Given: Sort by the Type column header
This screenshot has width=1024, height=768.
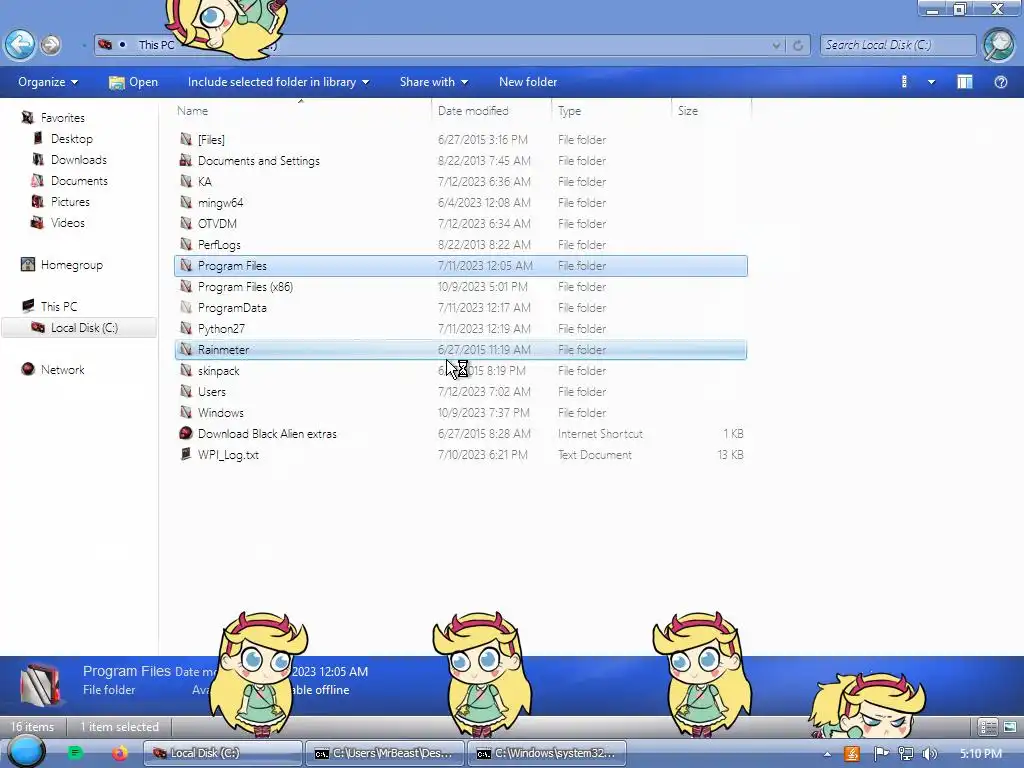Looking at the screenshot, I should click(x=569, y=110).
